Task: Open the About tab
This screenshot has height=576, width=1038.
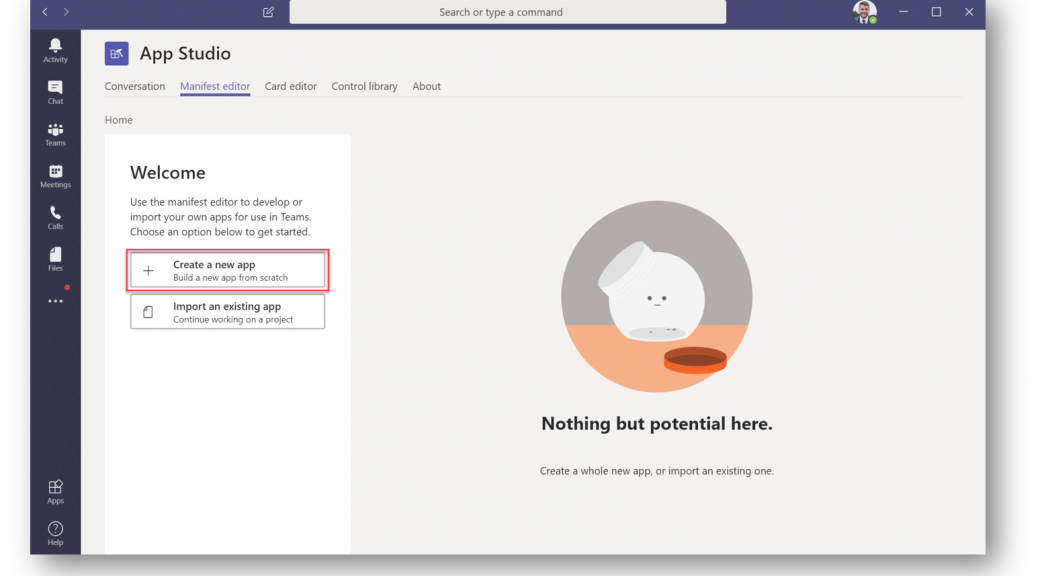Action: (x=426, y=86)
